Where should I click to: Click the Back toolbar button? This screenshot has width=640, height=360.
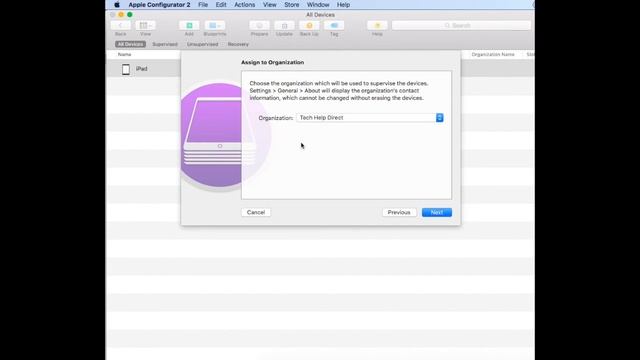(120, 25)
